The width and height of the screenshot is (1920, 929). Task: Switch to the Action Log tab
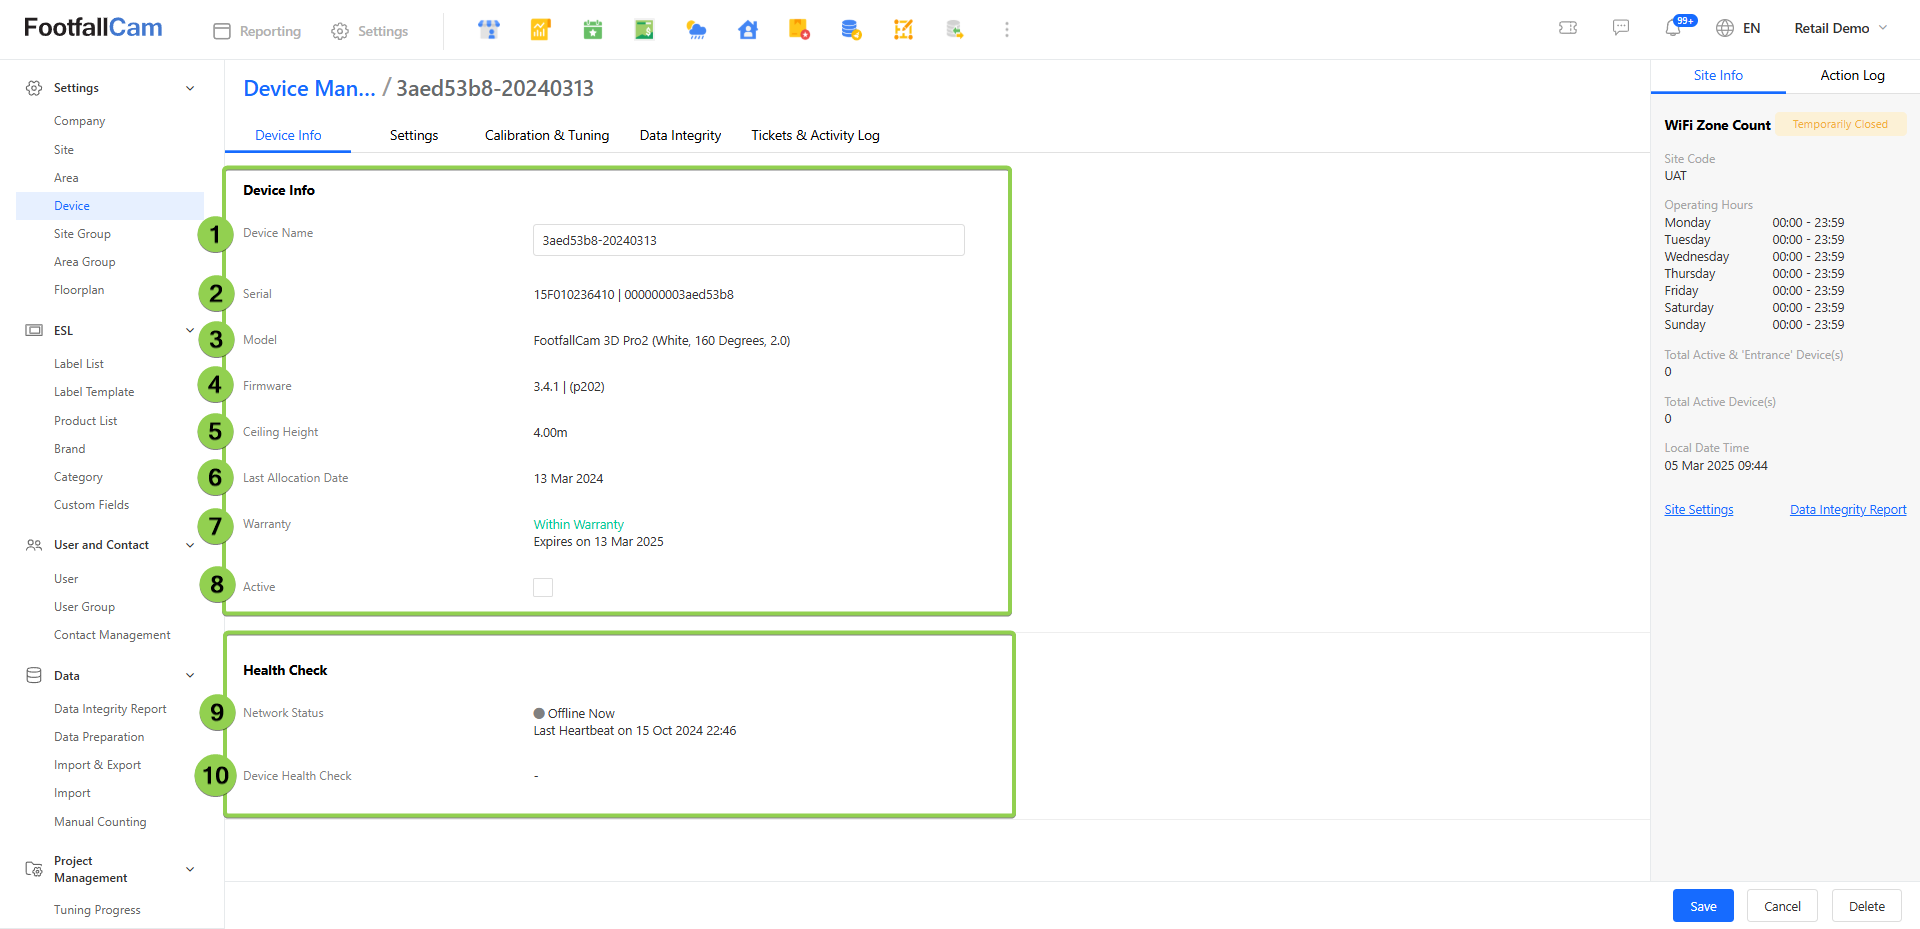[x=1852, y=75]
